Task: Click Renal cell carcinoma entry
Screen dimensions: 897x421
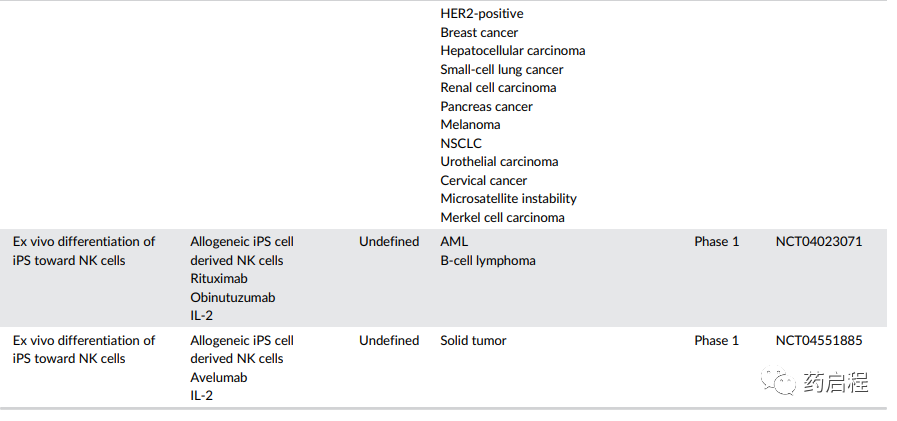Action: coord(498,88)
